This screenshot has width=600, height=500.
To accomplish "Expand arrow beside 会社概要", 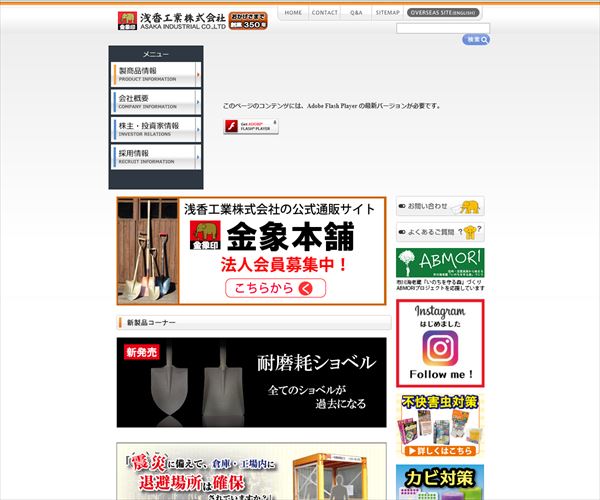I will [x=198, y=102].
